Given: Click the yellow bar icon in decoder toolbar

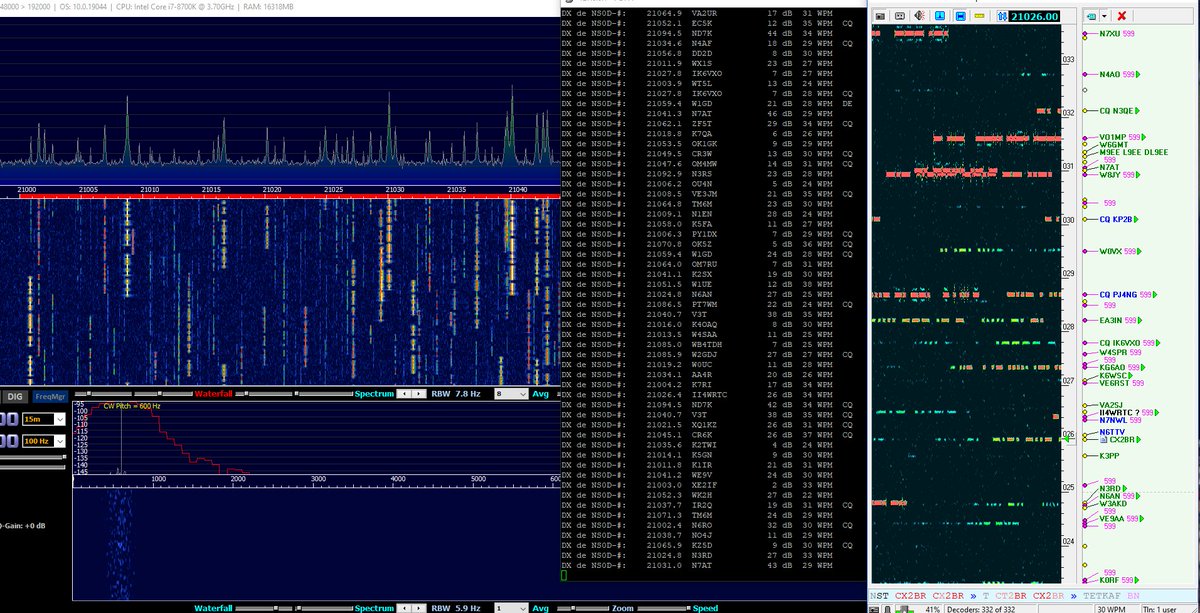Looking at the screenshot, I should 980,16.
